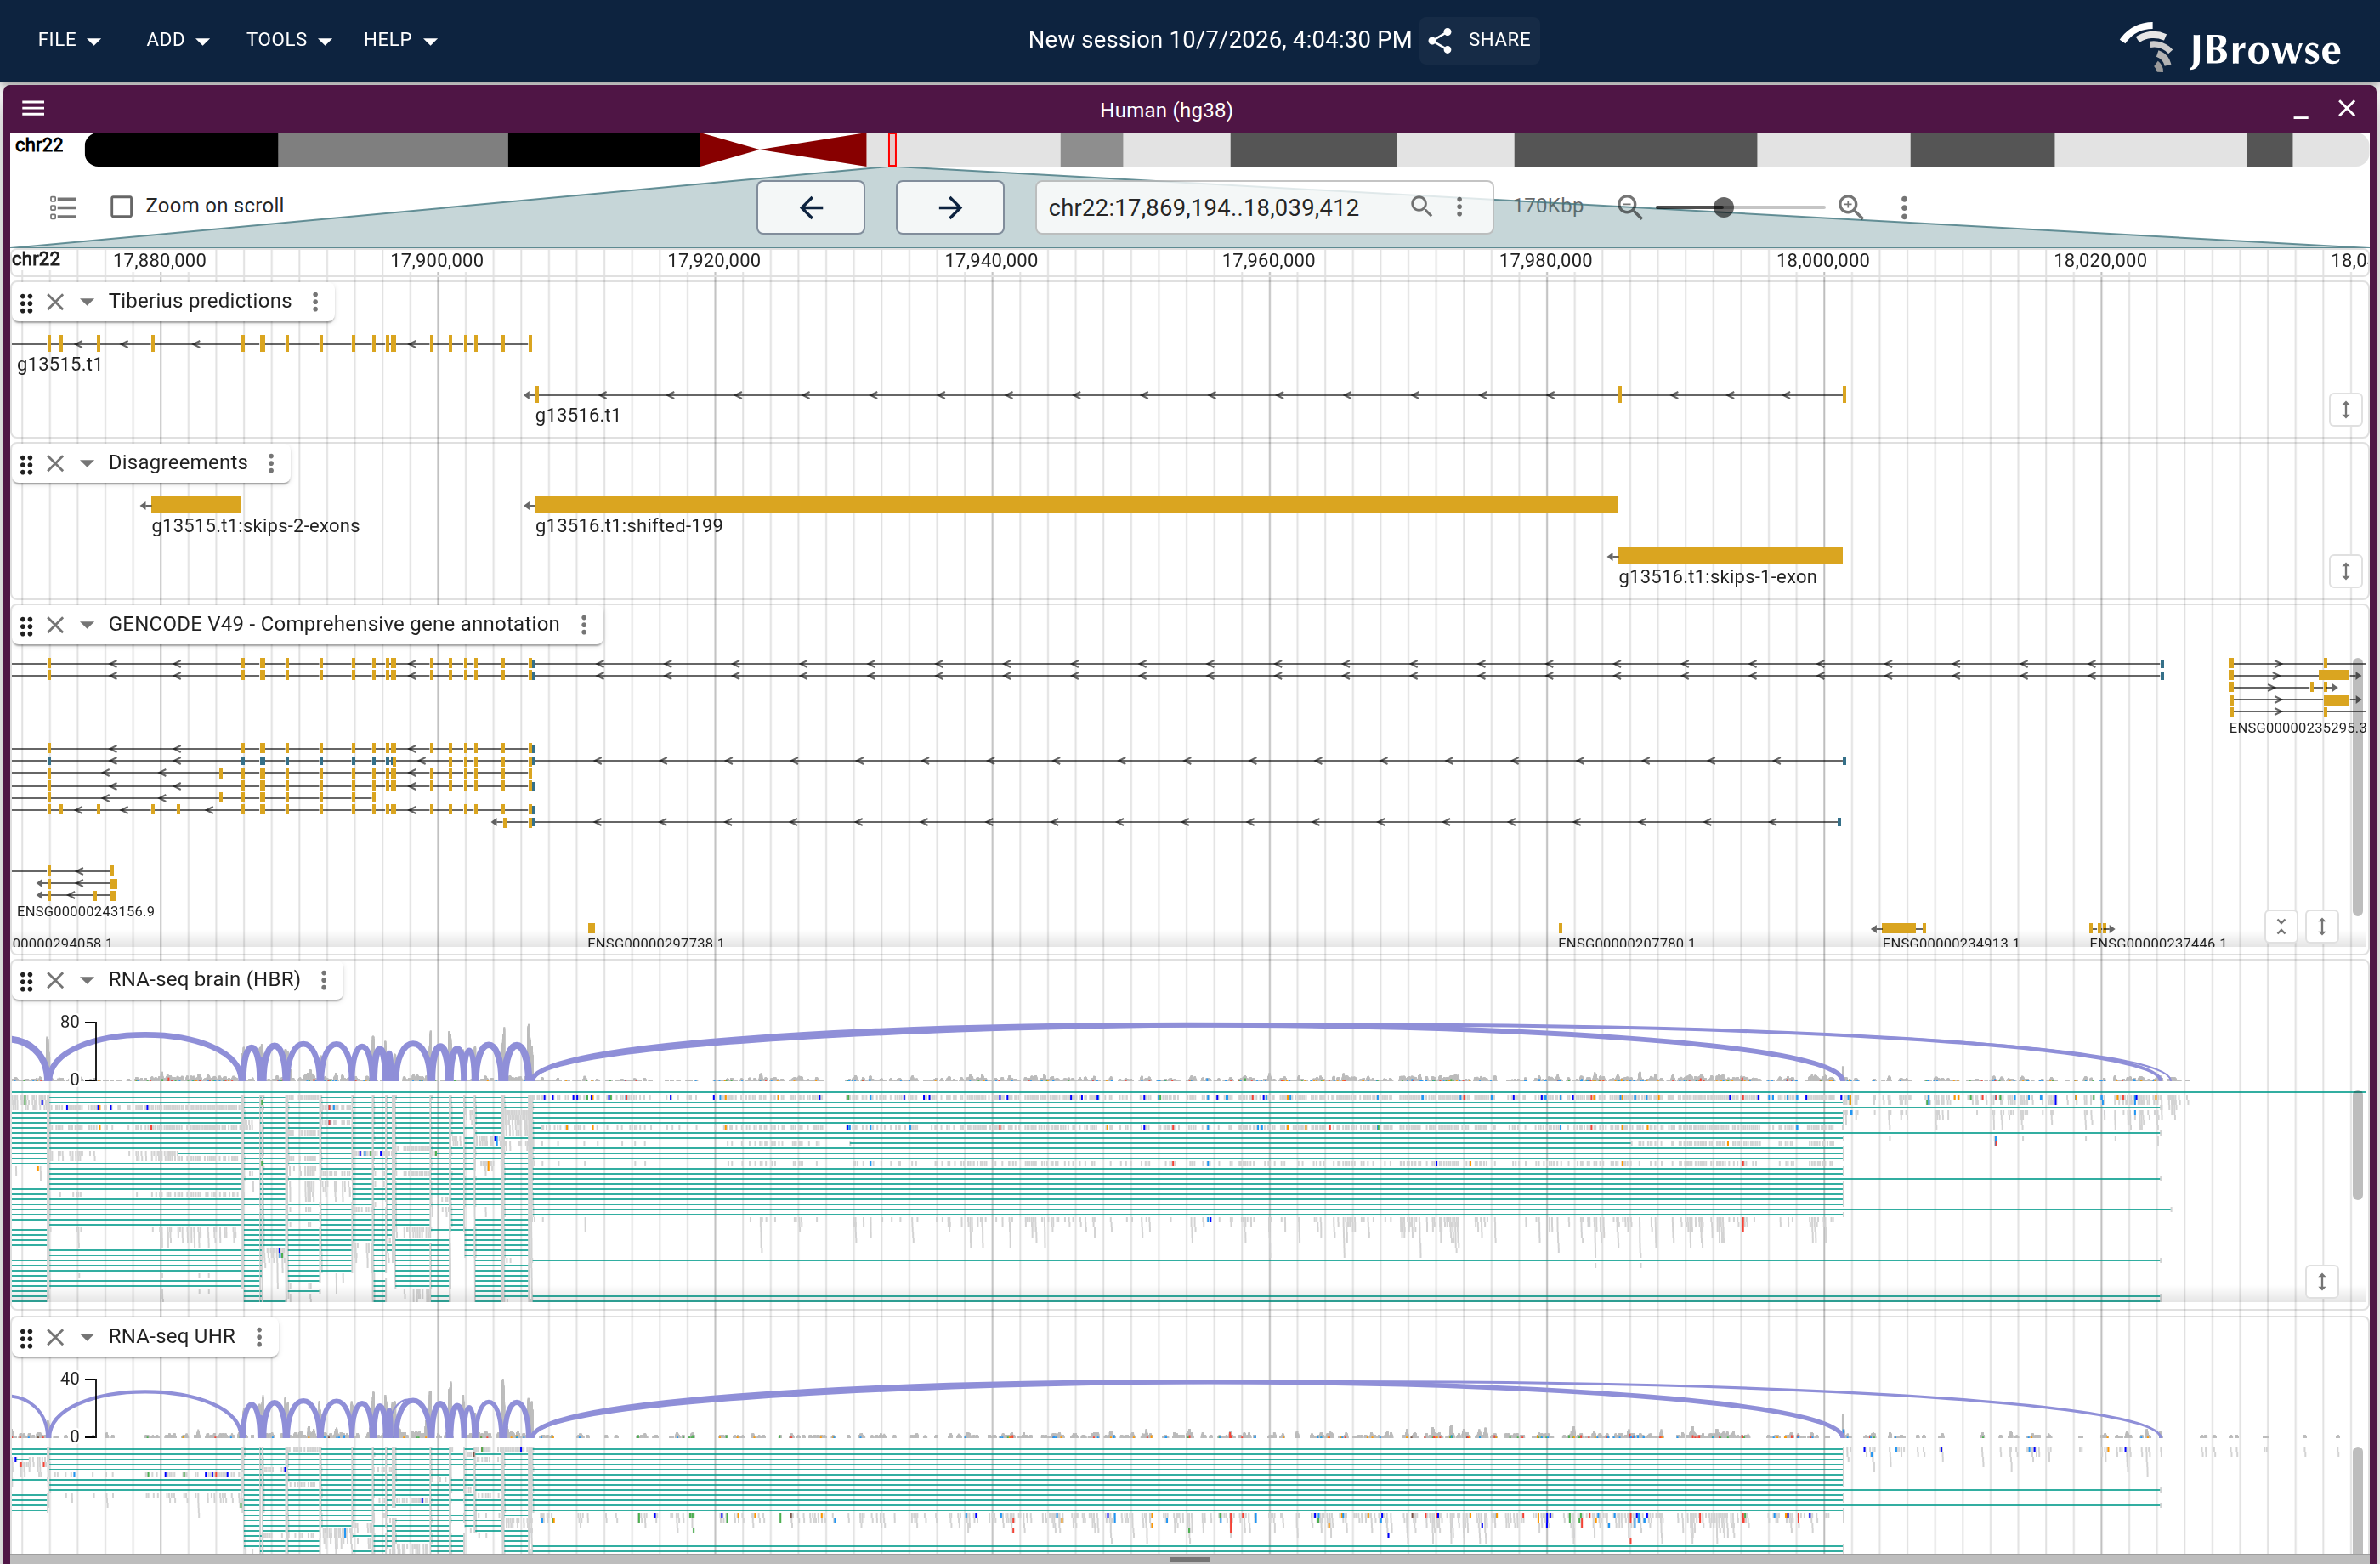Close the RNA-seq UHR track
2380x1564 pixels.
pyautogui.click(x=56, y=1337)
